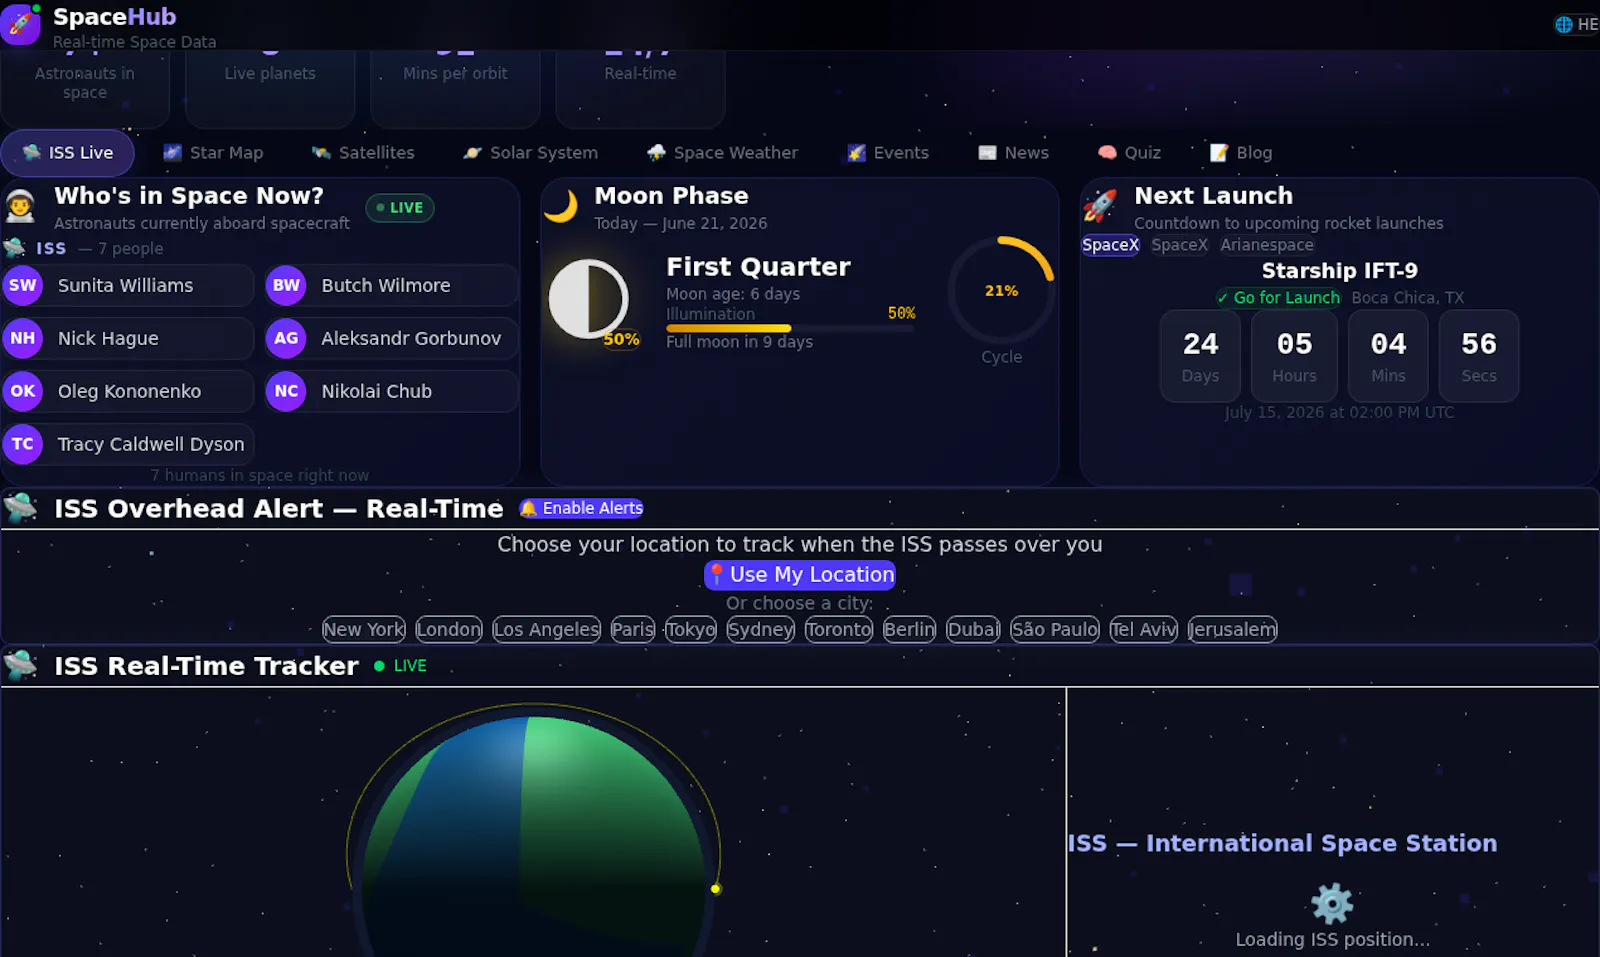Choose Paris as the city
This screenshot has height=957, width=1600.
click(x=633, y=629)
